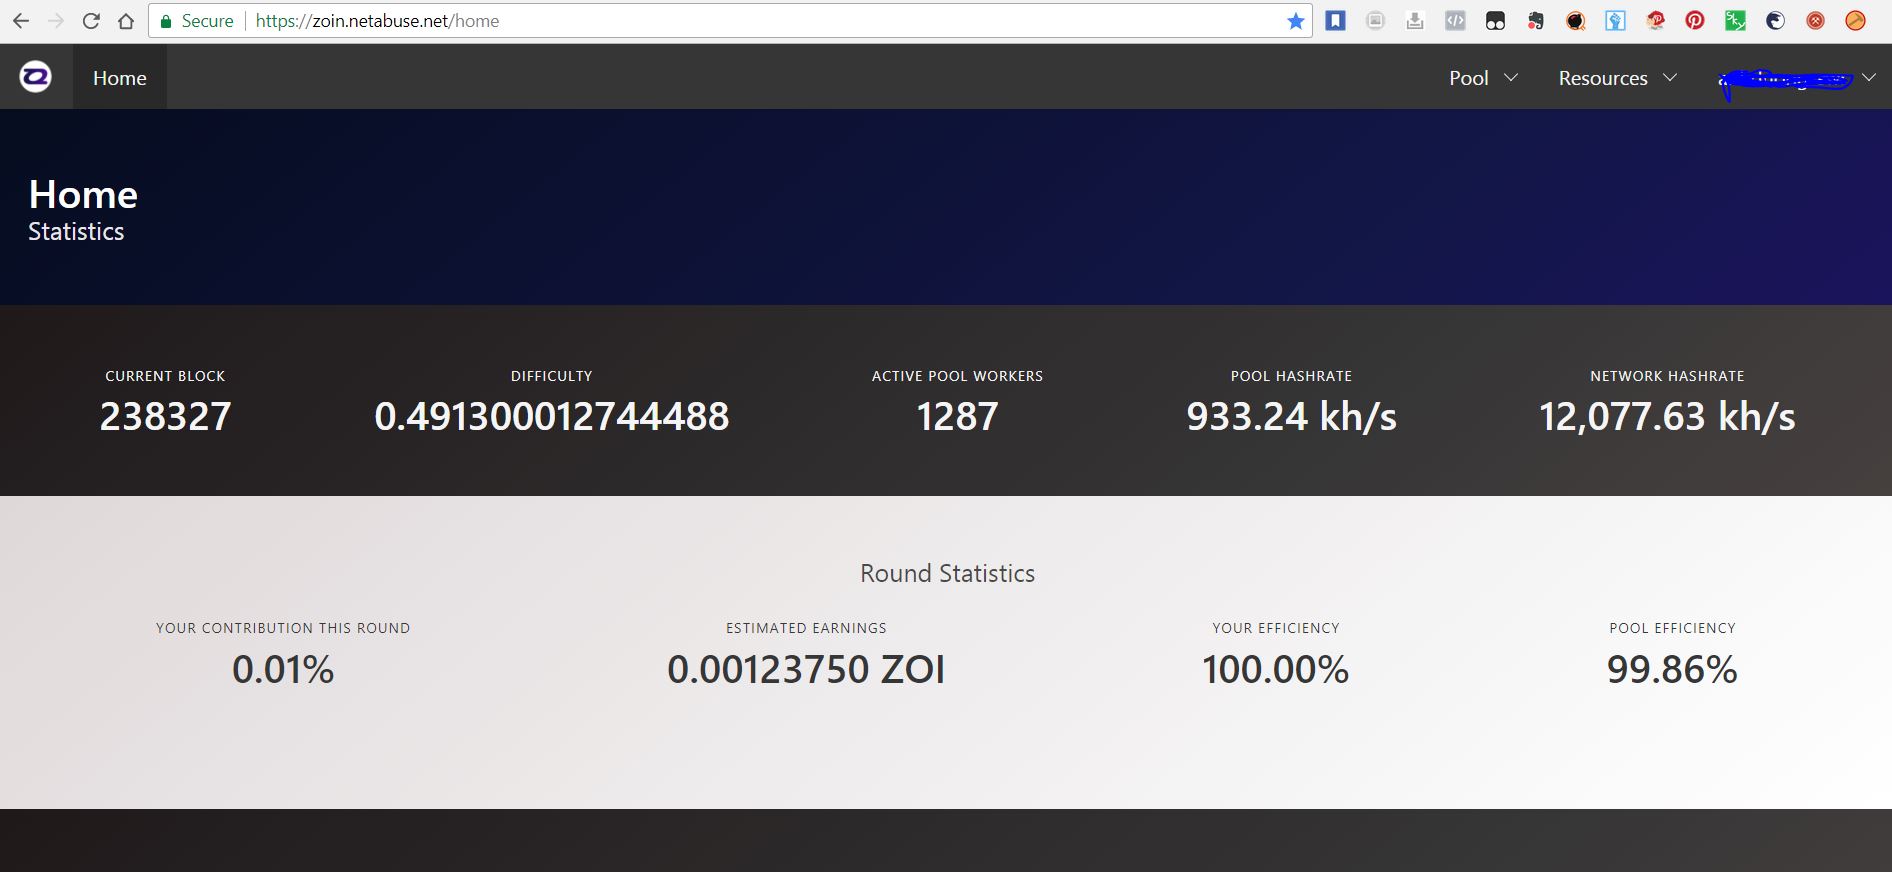Click the 100.00% your efficiency value
Viewport: 1892px width, 872px height.
point(1276,669)
